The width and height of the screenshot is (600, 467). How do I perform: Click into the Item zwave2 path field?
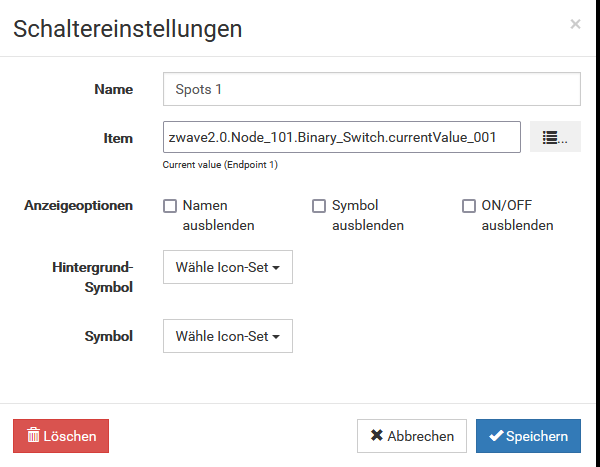(341, 138)
